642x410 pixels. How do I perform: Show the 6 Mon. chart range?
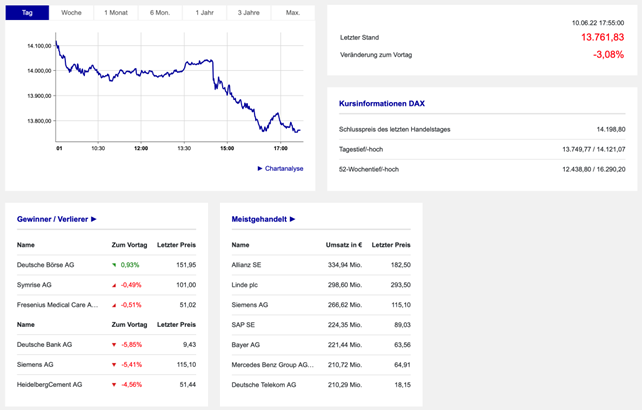[160, 13]
